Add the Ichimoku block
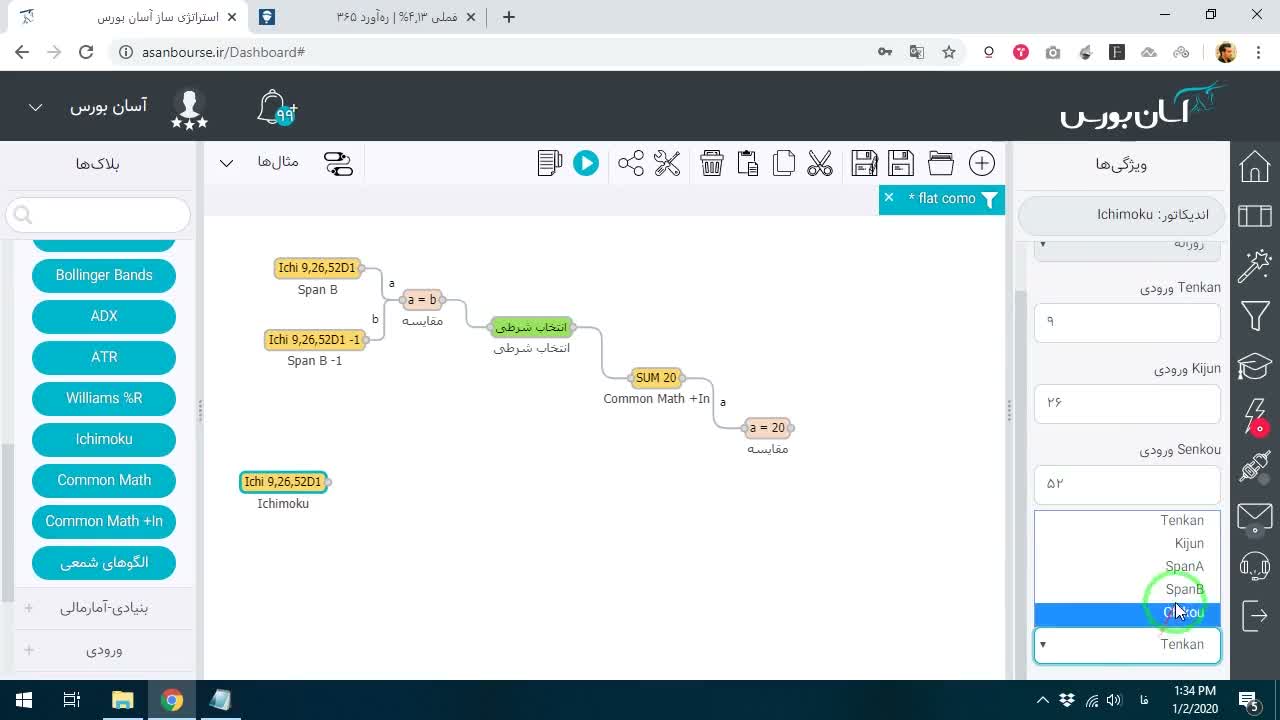1280x720 pixels. pyautogui.click(x=104, y=439)
